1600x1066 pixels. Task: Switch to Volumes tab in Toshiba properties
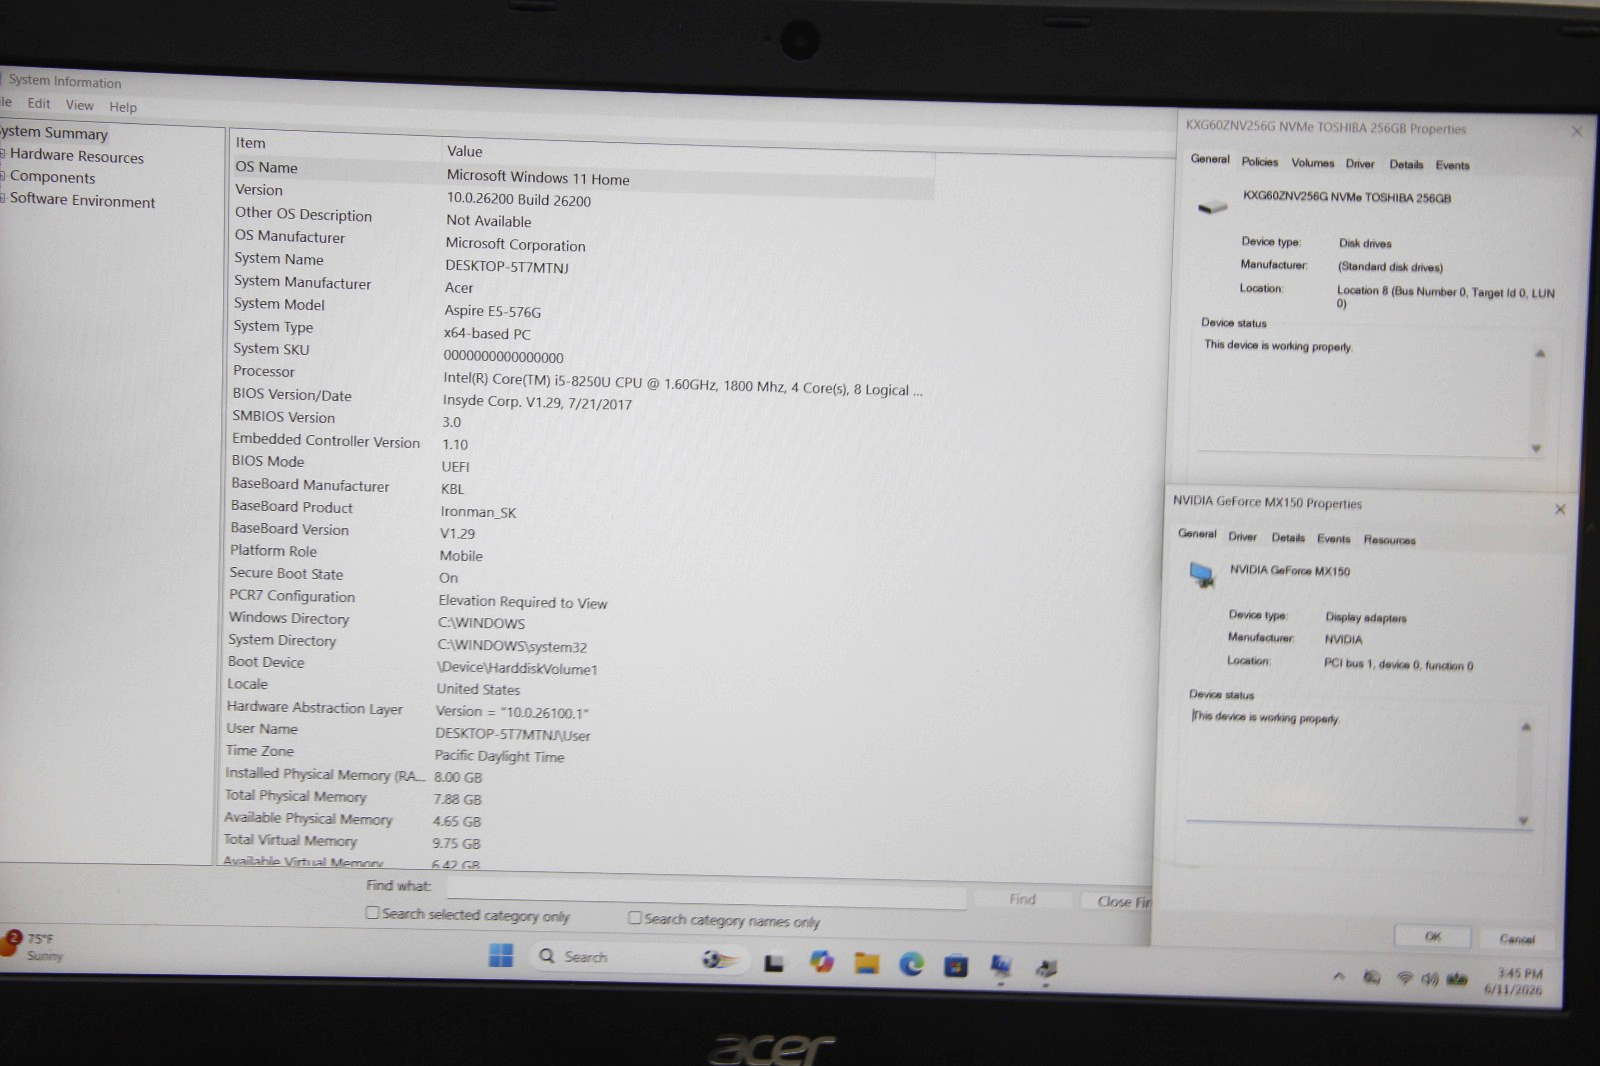coord(1312,162)
